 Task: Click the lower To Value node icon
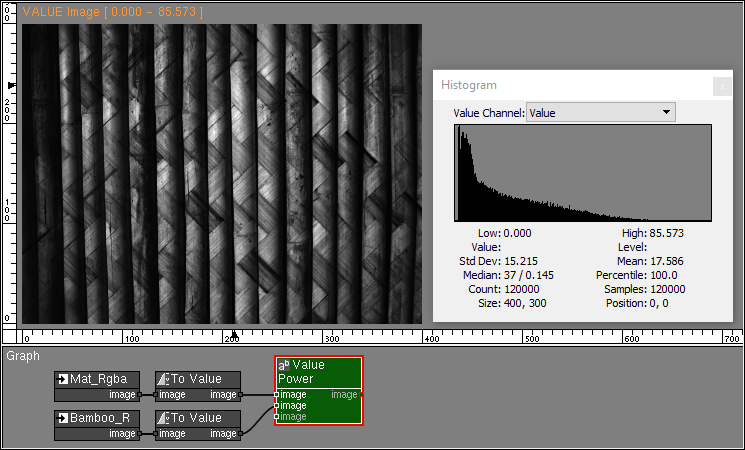pyautogui.click(x=165, y=418)
